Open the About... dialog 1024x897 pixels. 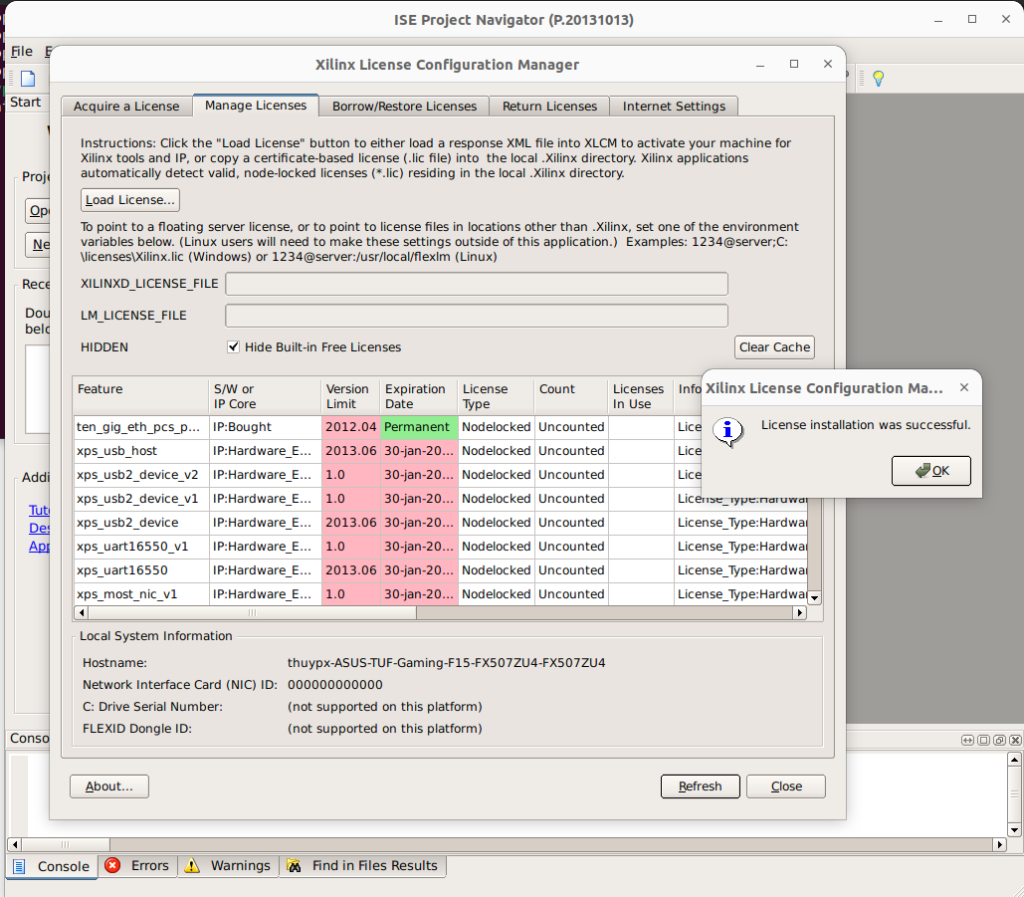coord(109,787)
